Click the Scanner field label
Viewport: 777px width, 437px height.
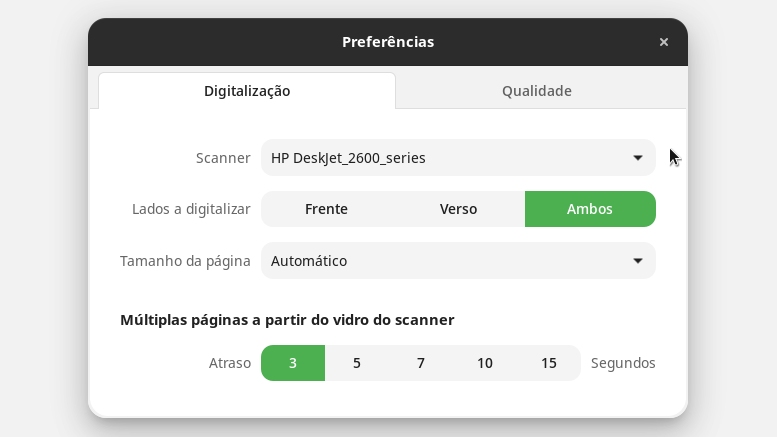pyautogui.click(x=223, y=158)
